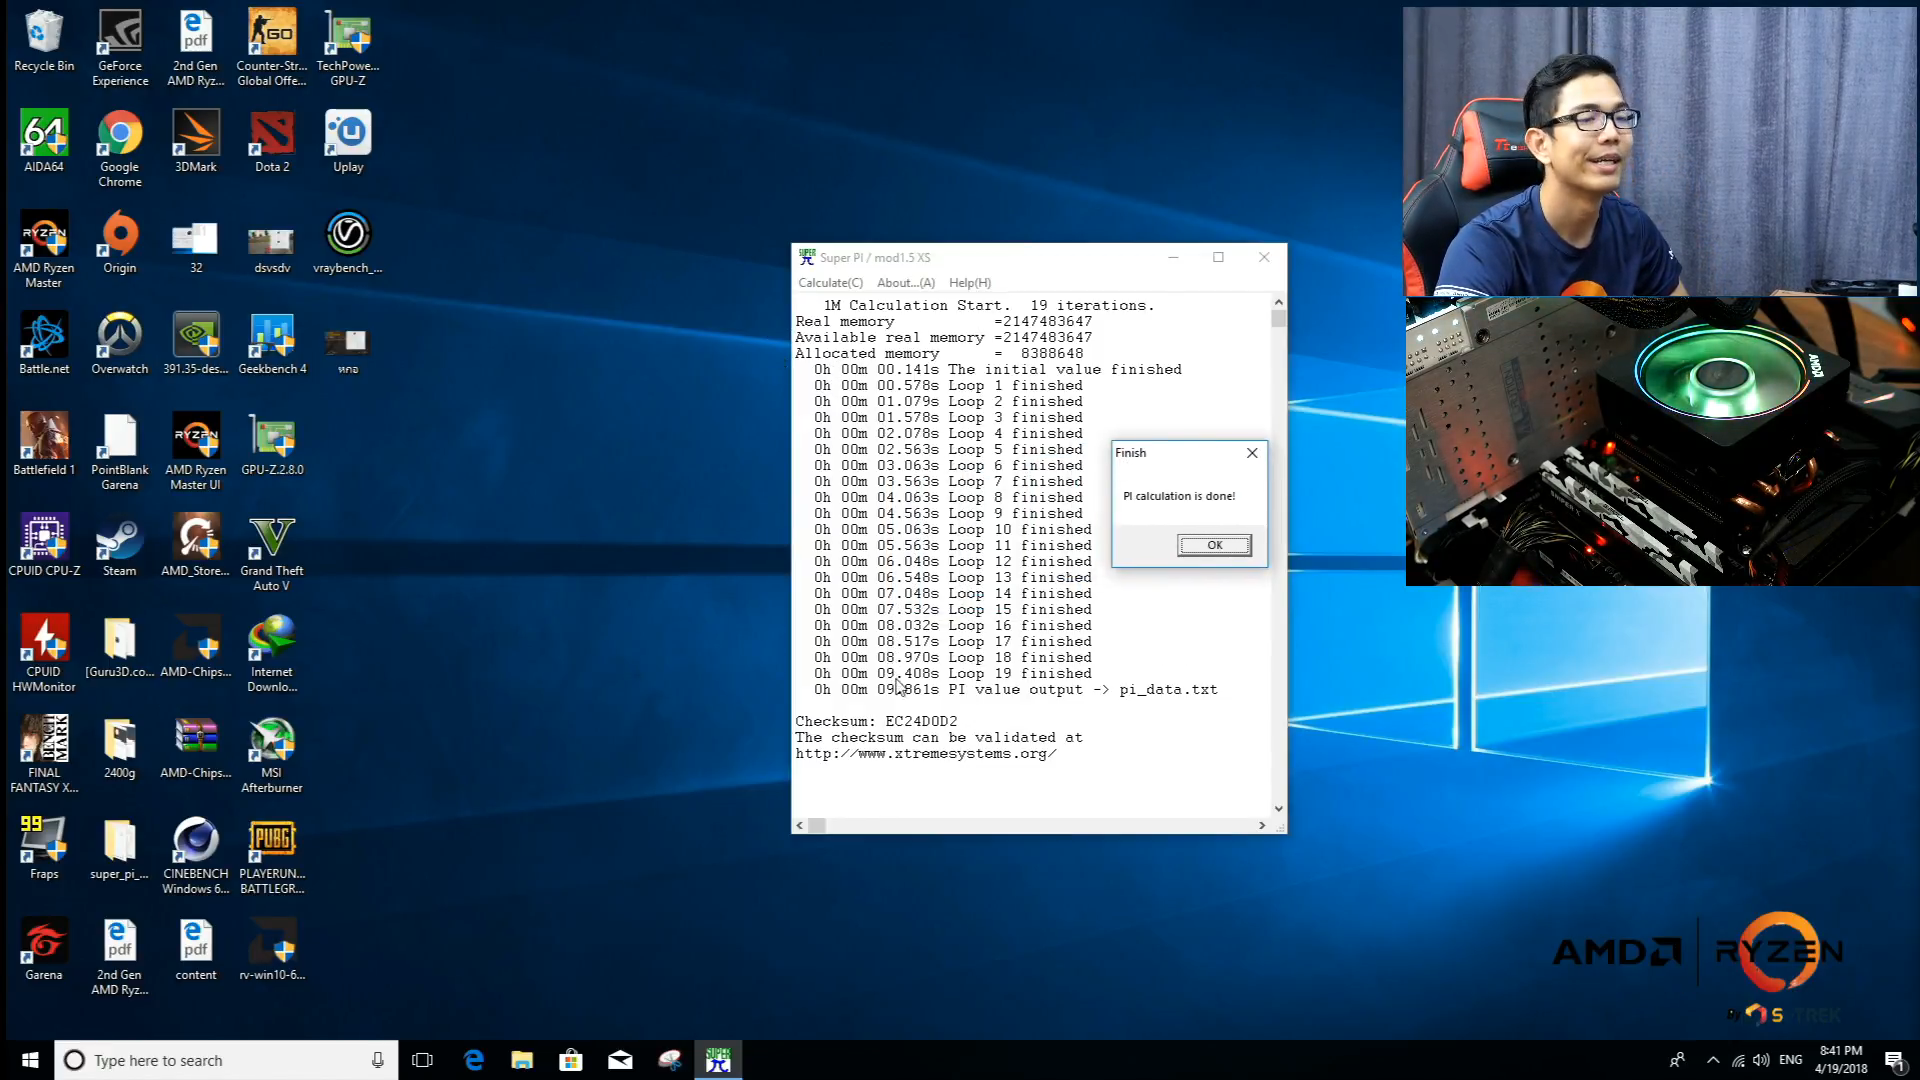Launch Microsoft Edge from the taskbar
The height and width of the screenshot is (1080, 1920).
pyautogui.click(x=474, y=1060)
